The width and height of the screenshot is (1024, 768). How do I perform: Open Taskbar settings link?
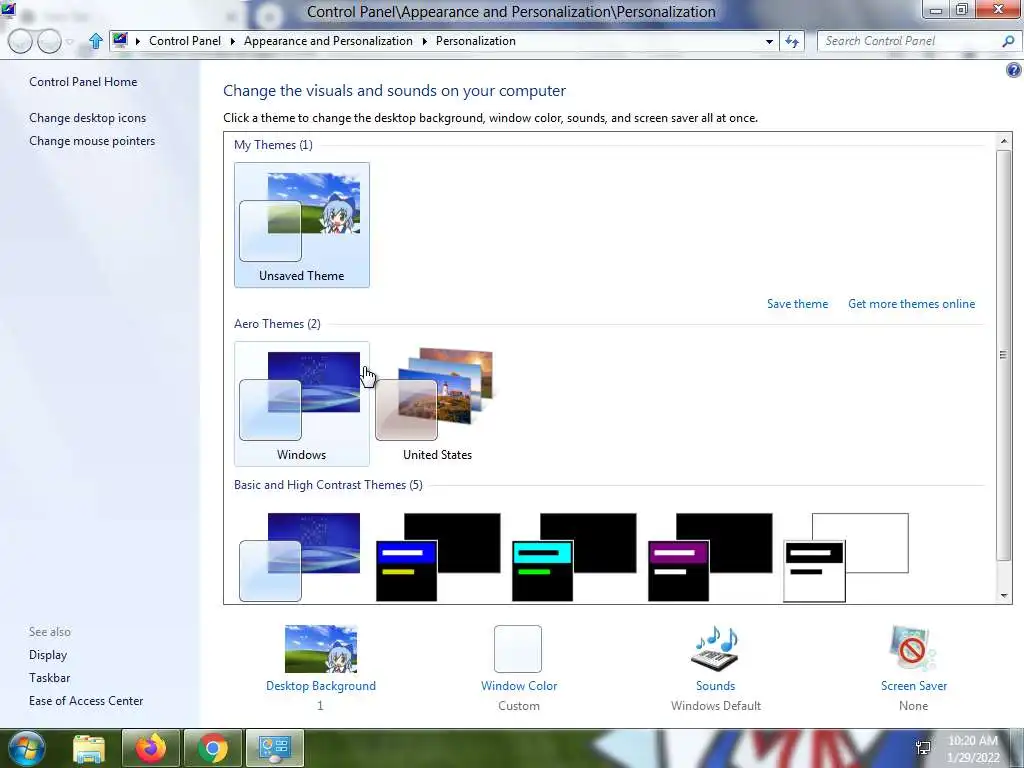50,678
